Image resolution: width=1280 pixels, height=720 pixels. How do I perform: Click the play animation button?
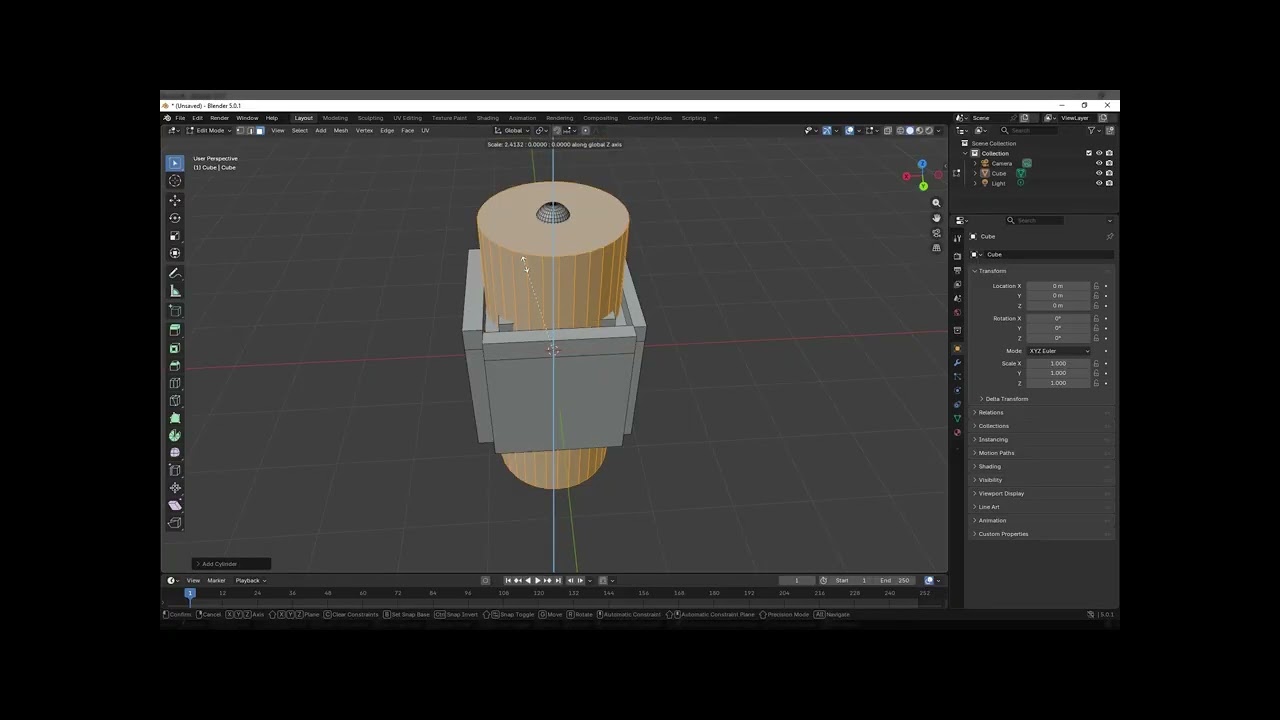tap(538, 580)
